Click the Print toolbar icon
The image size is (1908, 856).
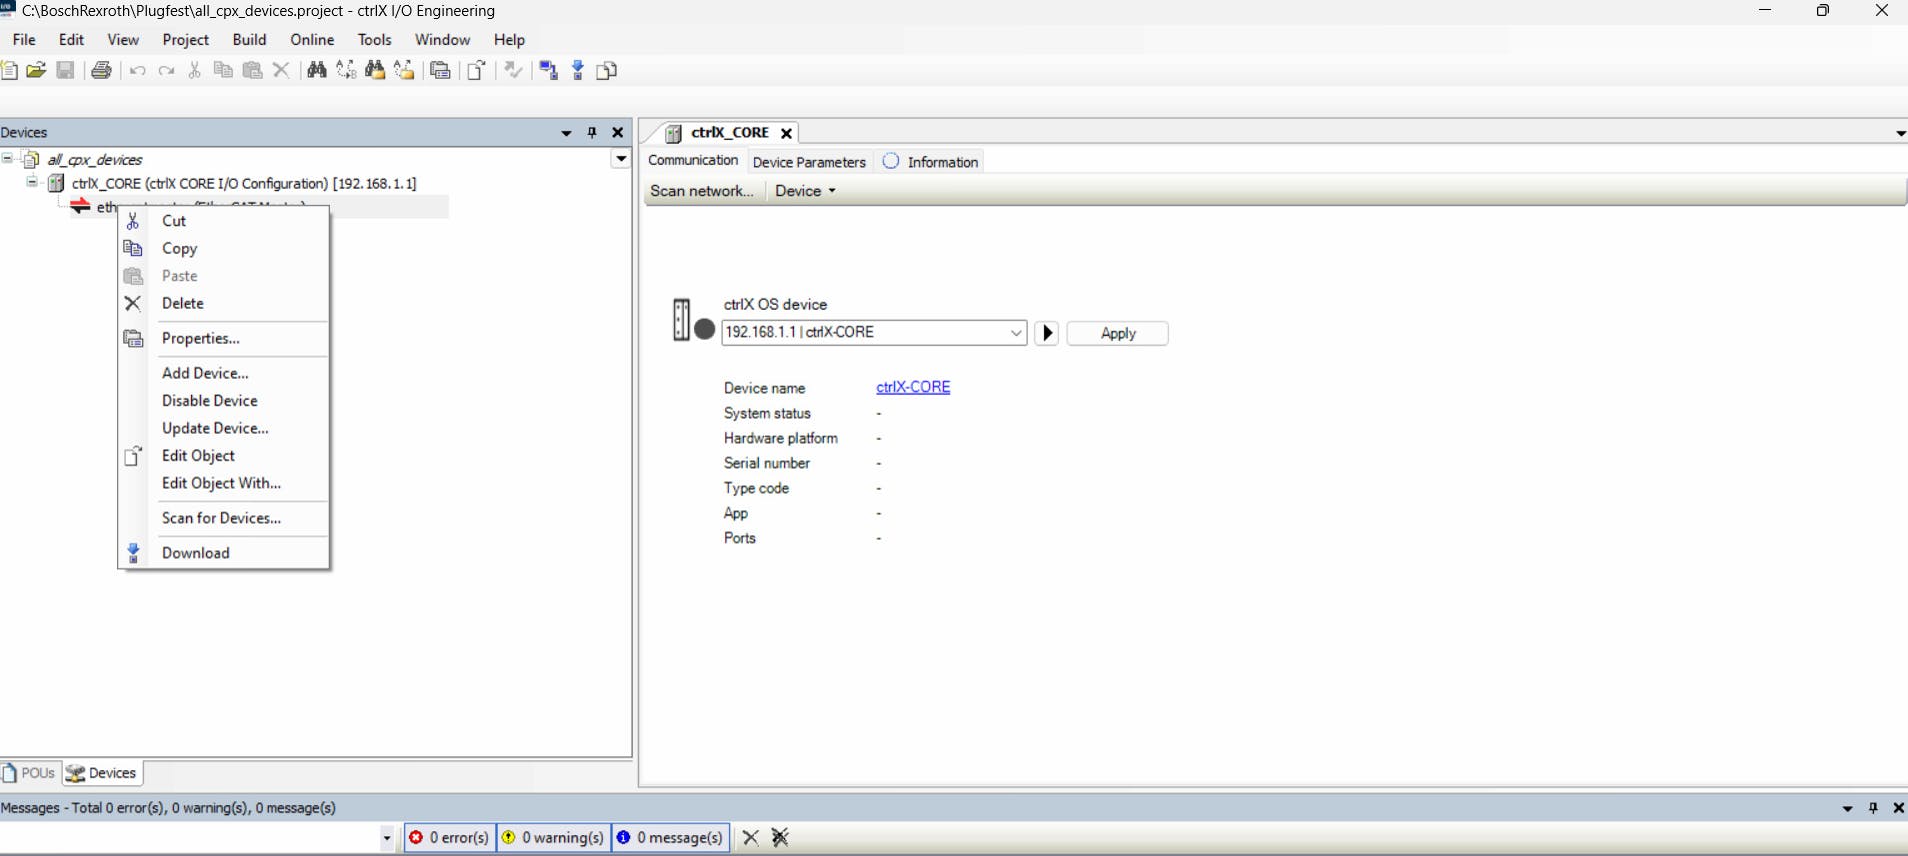101,70
